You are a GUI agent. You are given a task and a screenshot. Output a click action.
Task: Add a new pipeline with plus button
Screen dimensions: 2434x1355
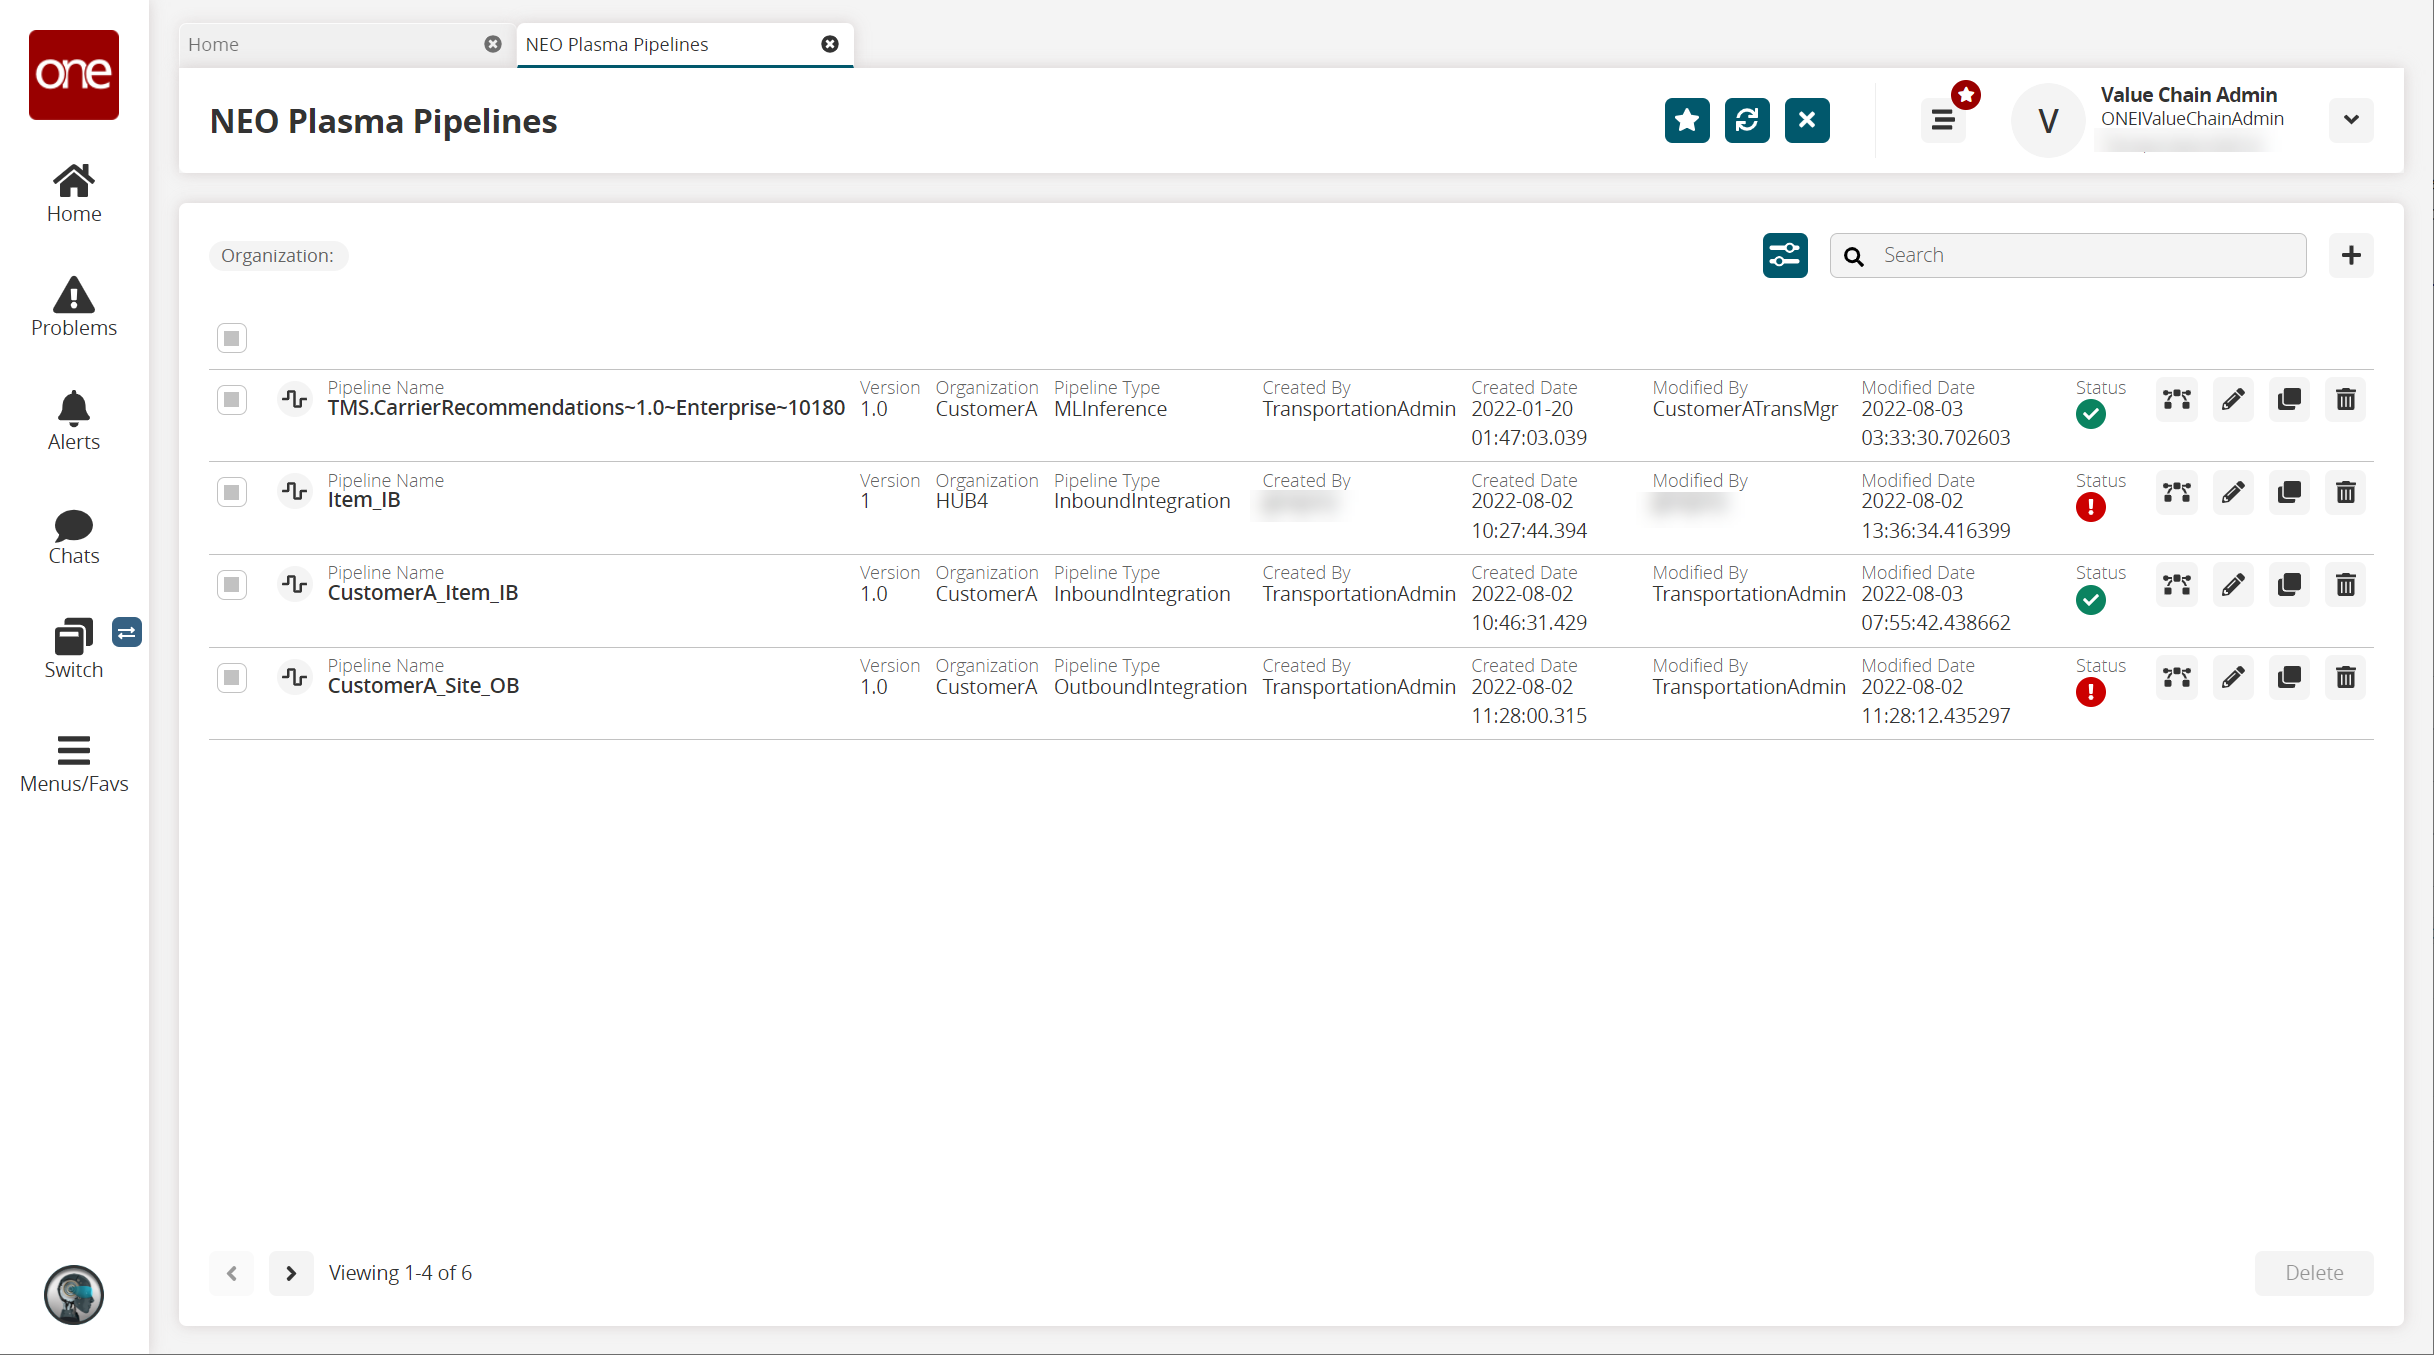2350,256
